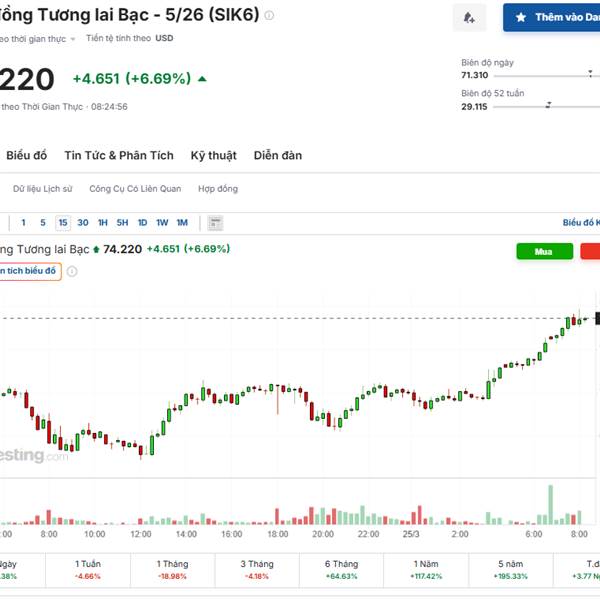Set chart interval to 1D
Viewport: 600px width, 600px height.
tap(142, 223)
